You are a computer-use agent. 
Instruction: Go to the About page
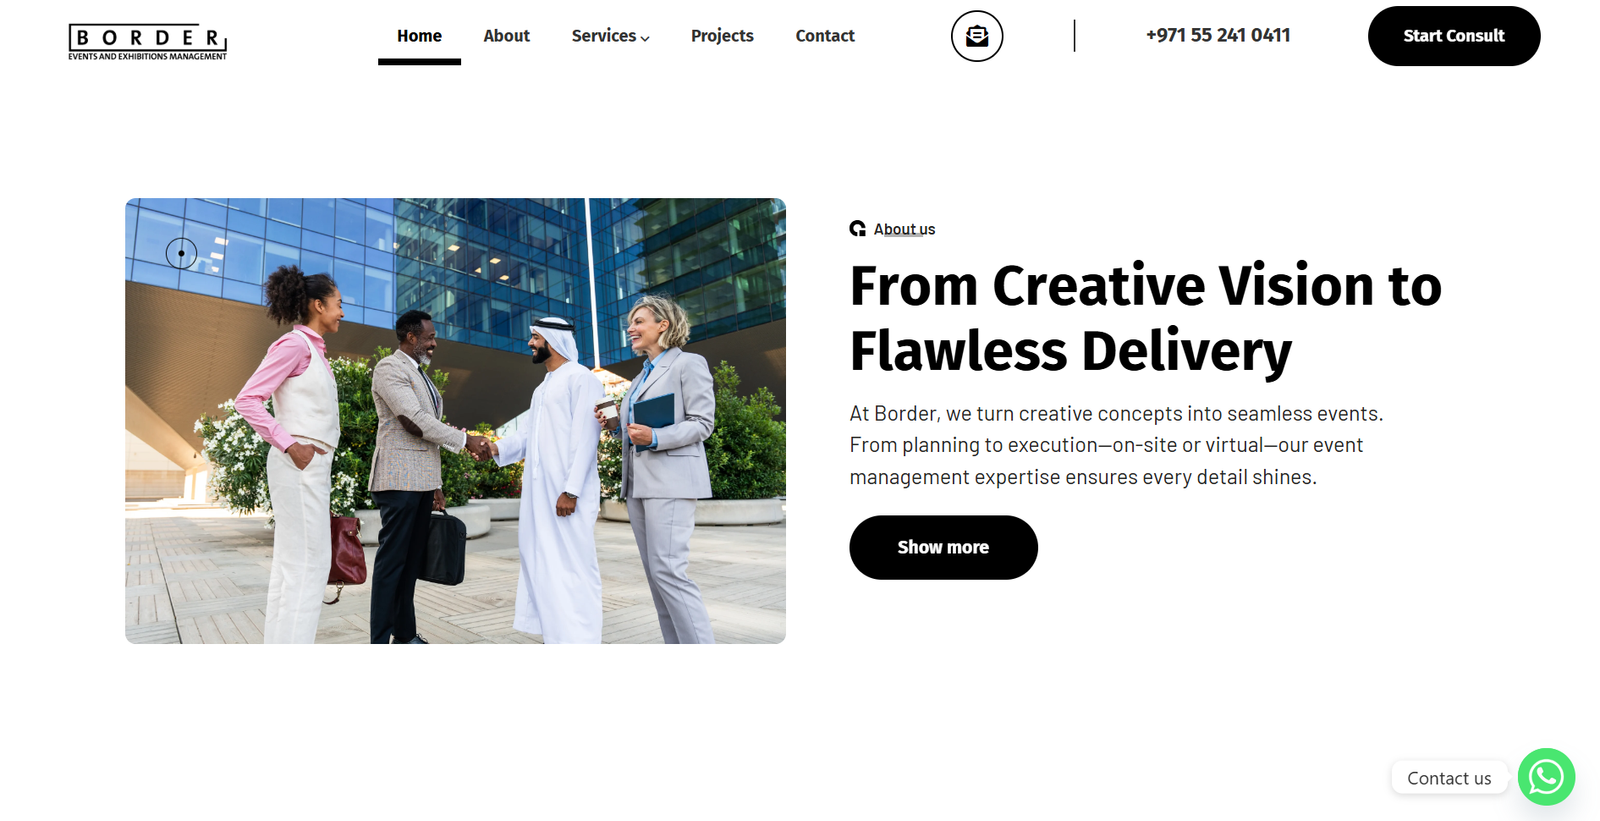coord(506,36)
